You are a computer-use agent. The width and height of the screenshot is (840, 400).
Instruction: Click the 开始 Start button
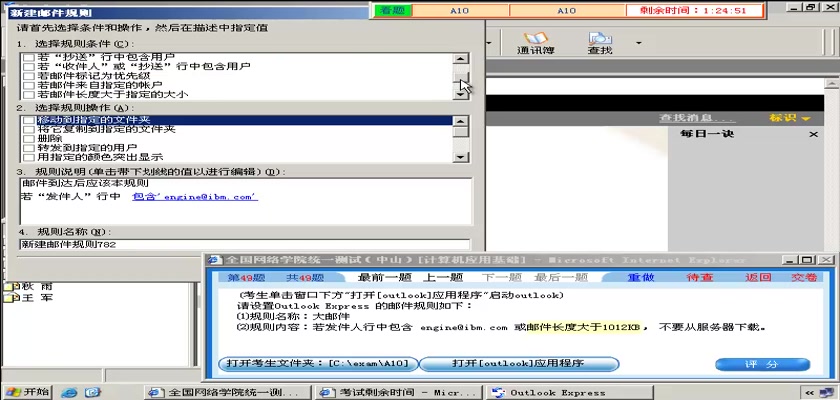(x=27, y=391)
